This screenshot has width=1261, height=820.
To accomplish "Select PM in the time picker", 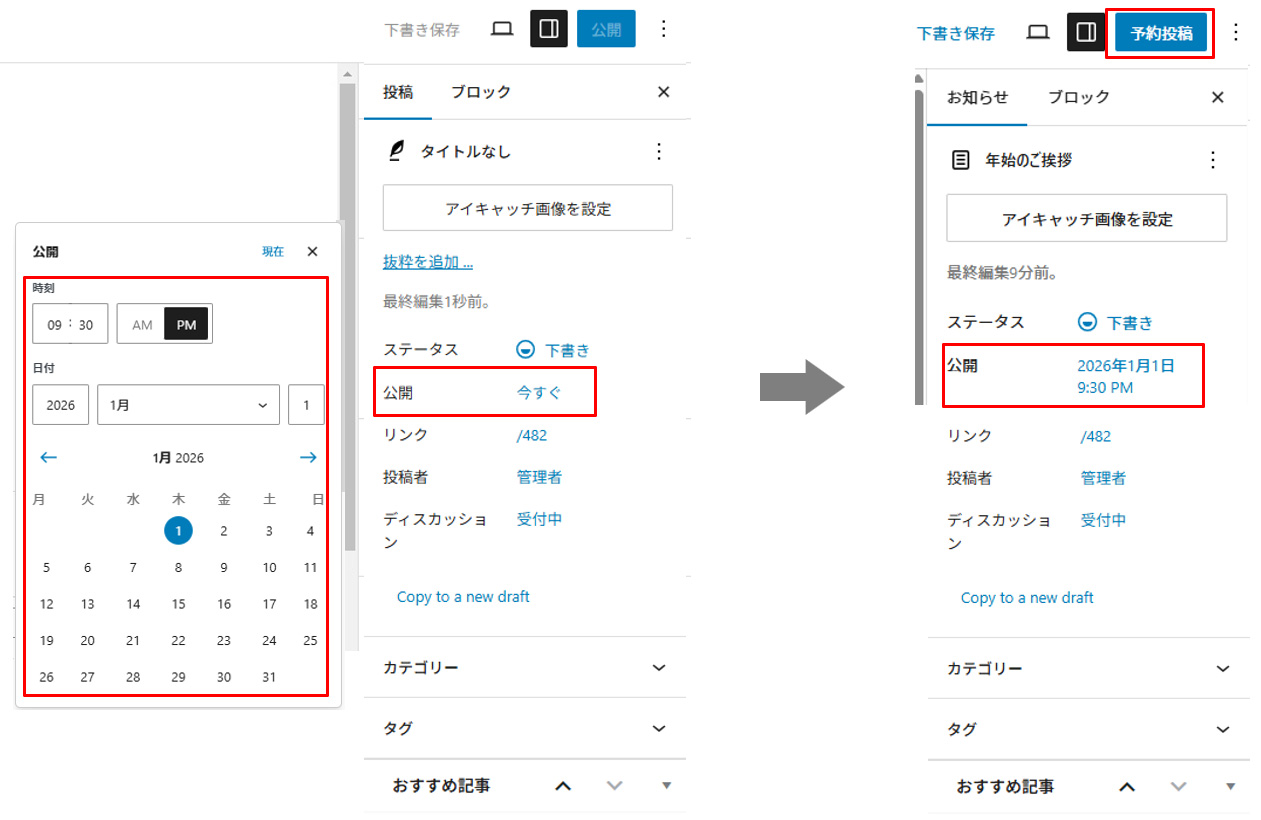I will [x=187, y=325].
